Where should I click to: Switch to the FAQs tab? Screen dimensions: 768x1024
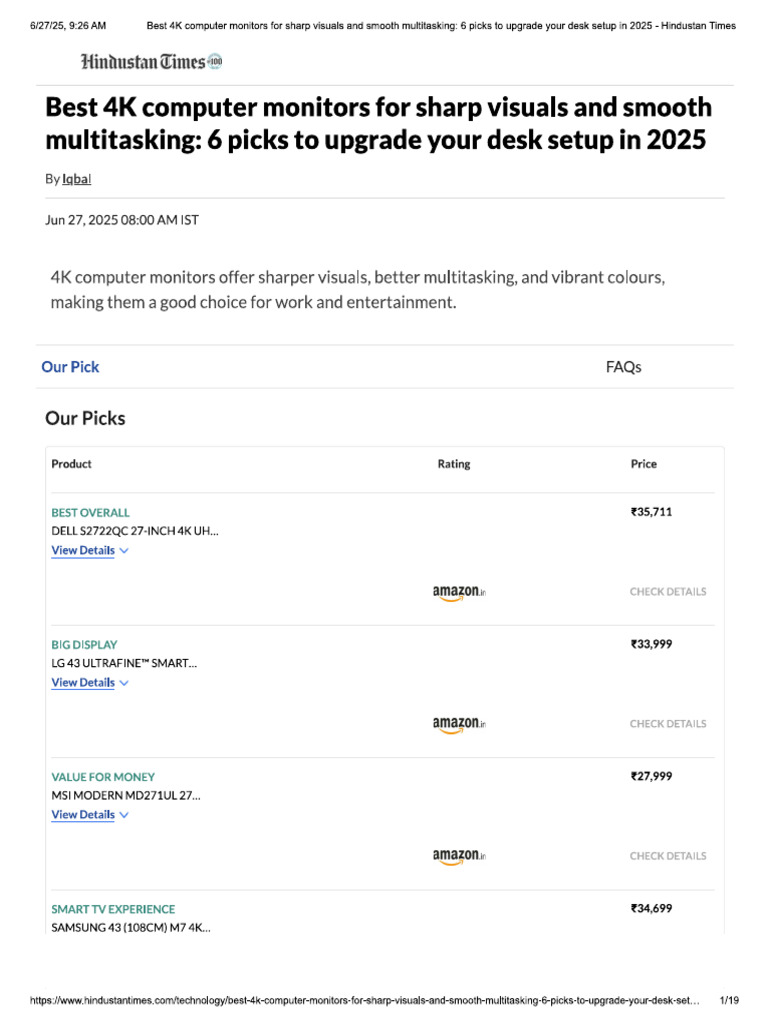coord(623,367)
